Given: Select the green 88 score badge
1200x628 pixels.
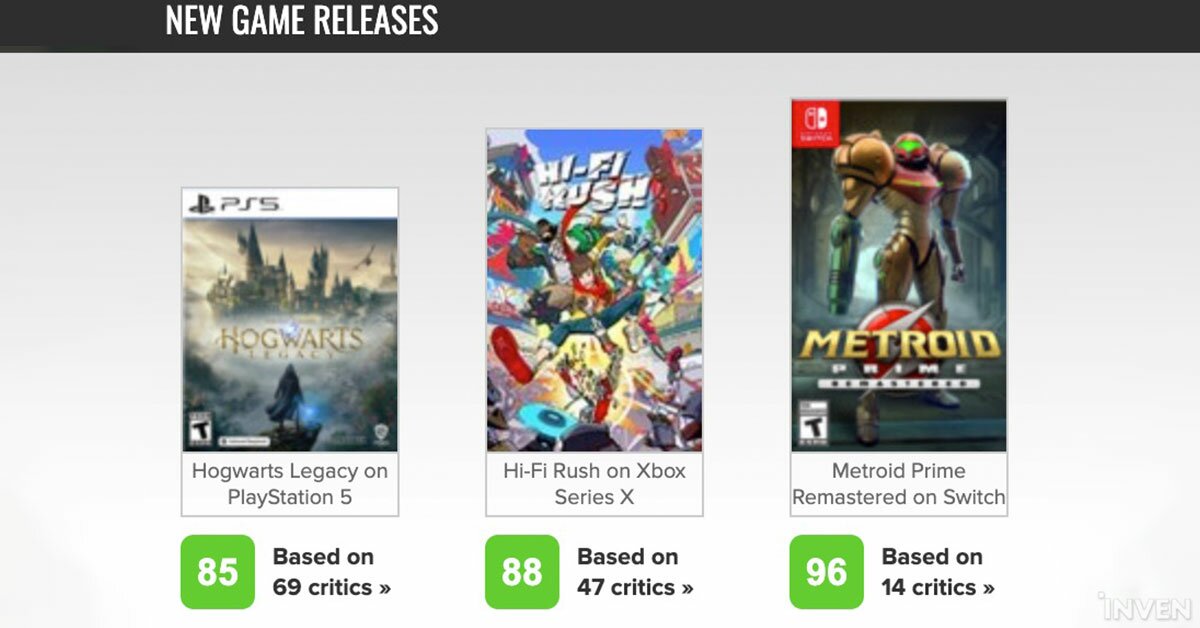Looking at the screenshot, I should pos(522,572).
